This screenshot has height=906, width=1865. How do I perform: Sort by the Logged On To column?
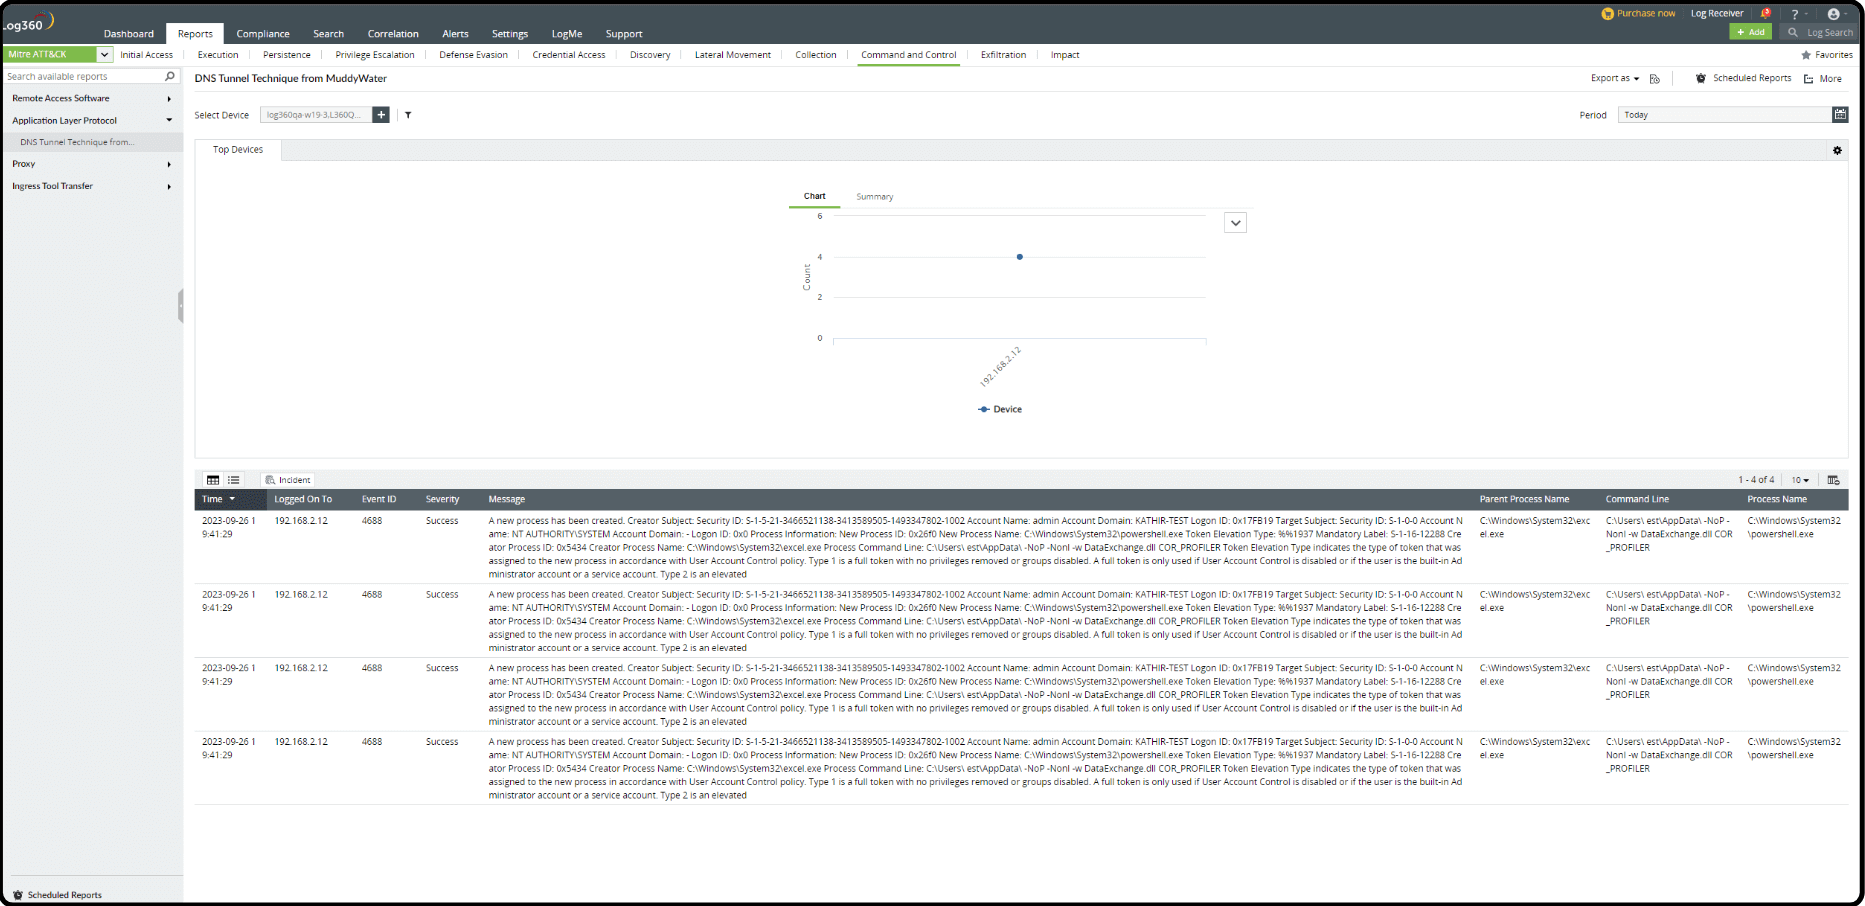[303, 499]
